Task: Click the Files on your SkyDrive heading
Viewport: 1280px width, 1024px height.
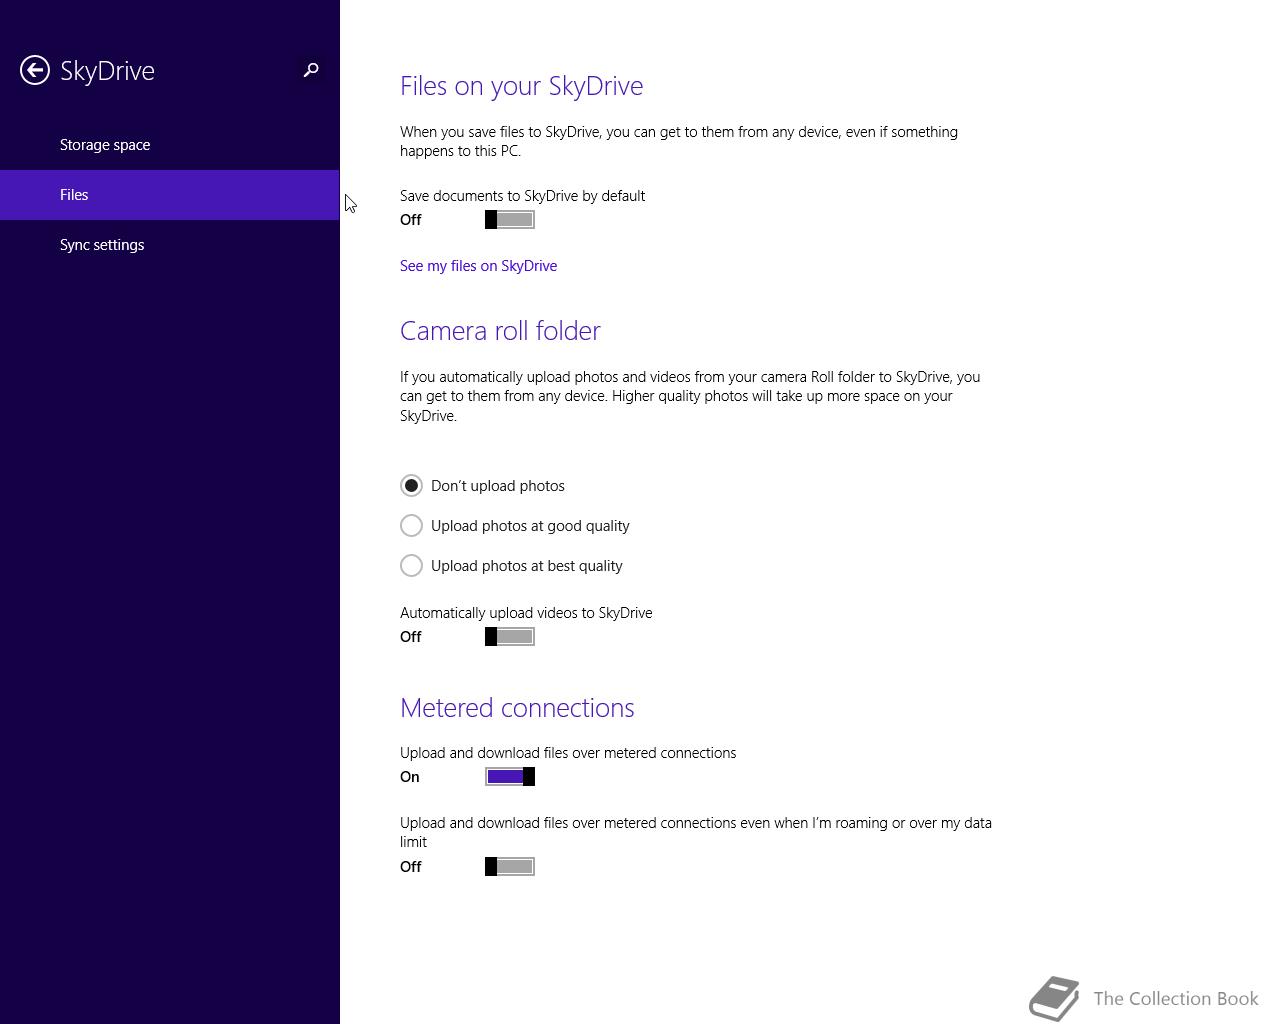Action: pos(521,86)
